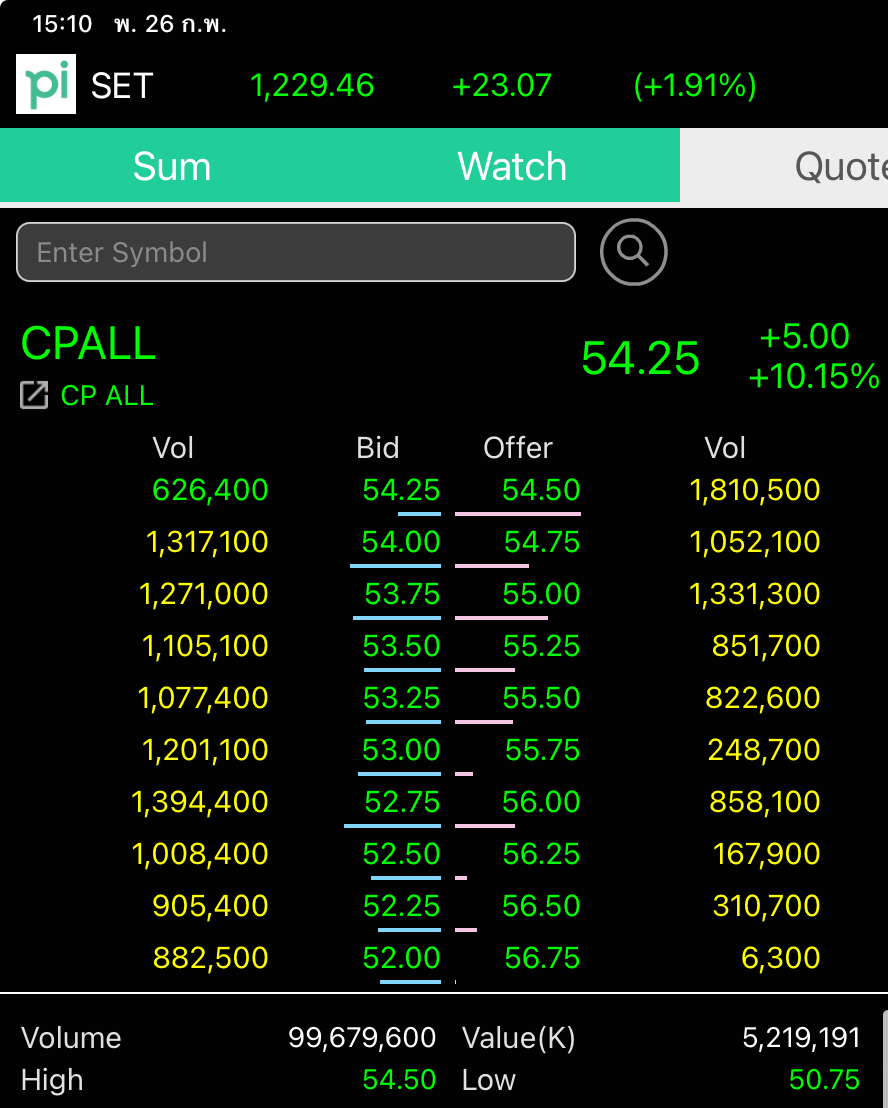Click bid volume 1,008,400
Image resolution: width=888 pixels, height=1108 pixels.
coord(200,854)
